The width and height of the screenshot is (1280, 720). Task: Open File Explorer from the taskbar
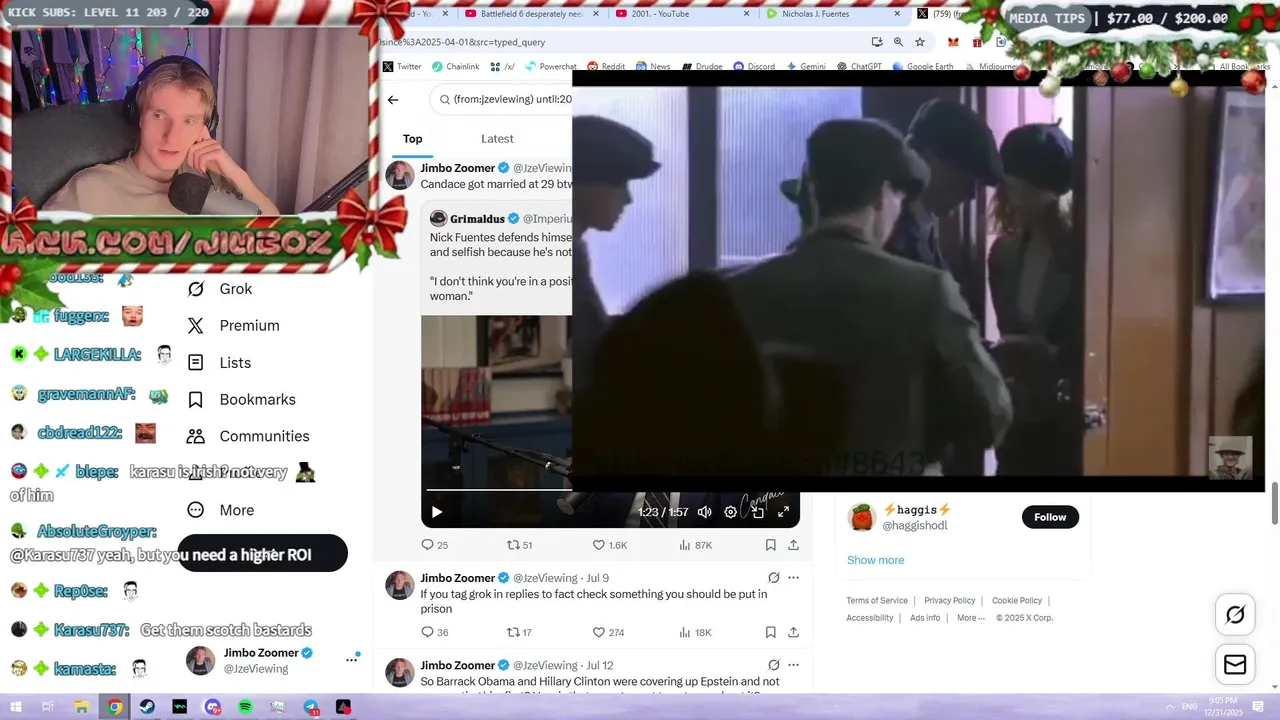82,707
